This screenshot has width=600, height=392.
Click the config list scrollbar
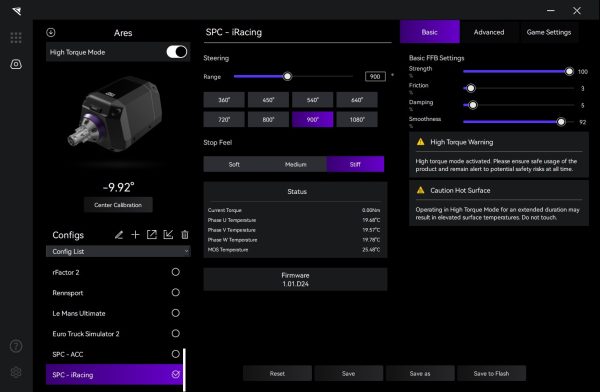click(x=184, y=369)
